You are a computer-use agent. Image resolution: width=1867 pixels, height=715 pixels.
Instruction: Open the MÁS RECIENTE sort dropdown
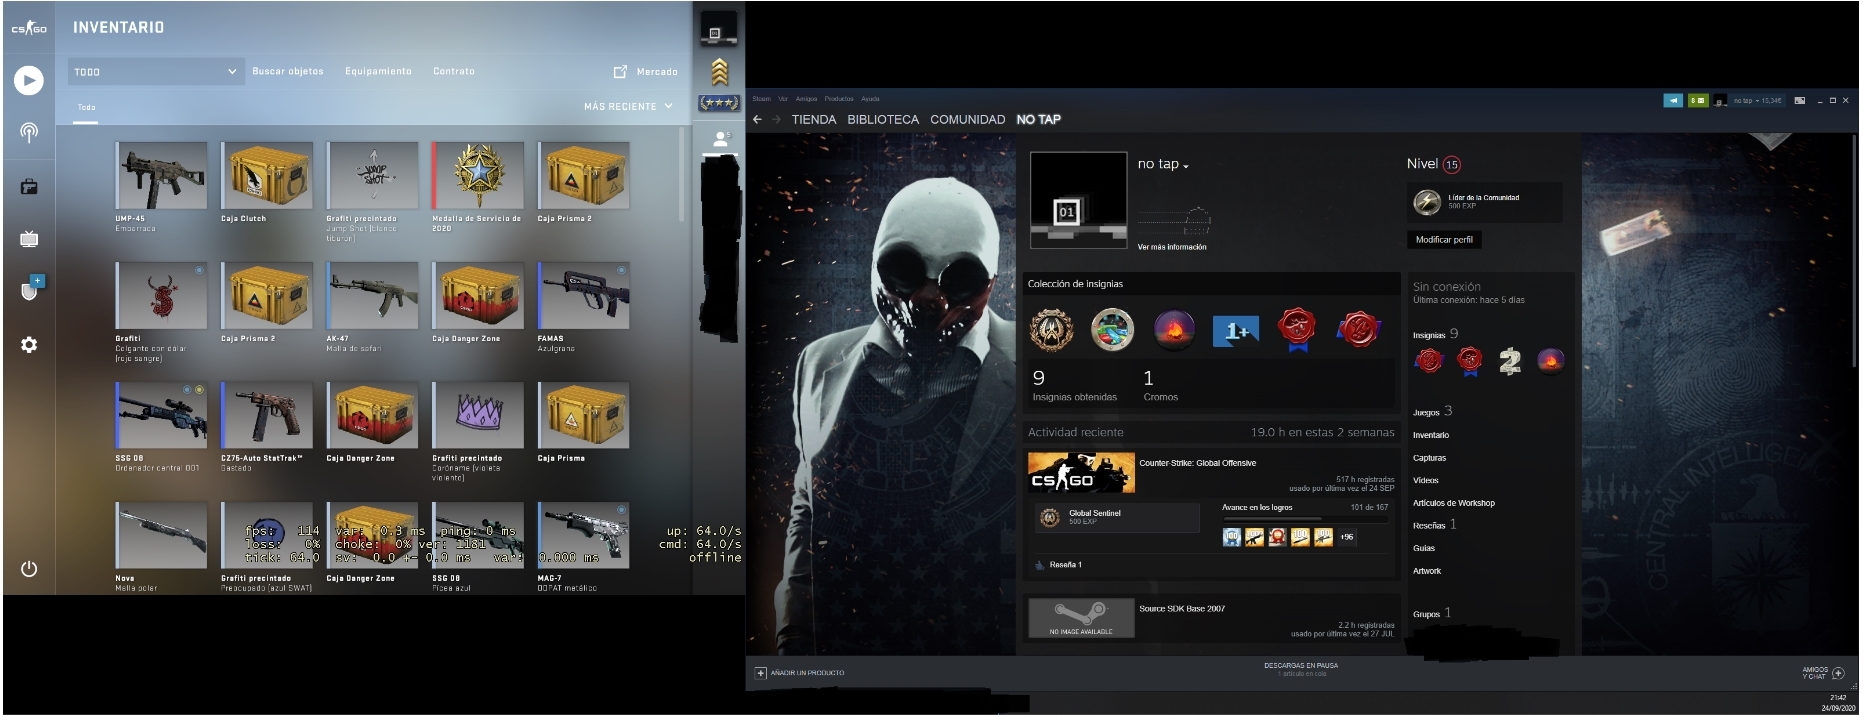[x=628, y=106]
